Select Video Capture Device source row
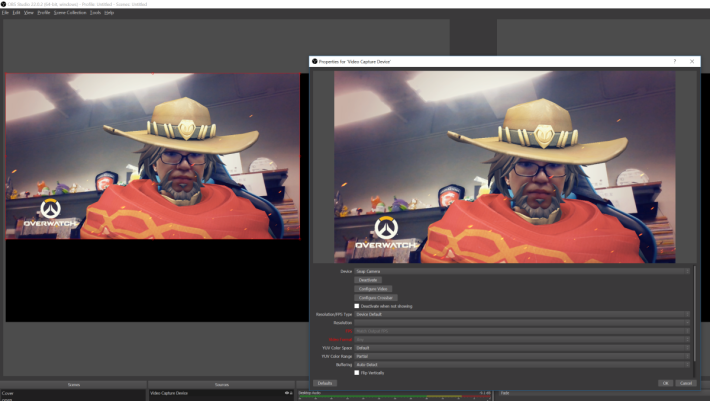Viewport: 710px width, 401px height. click(221, 393)
